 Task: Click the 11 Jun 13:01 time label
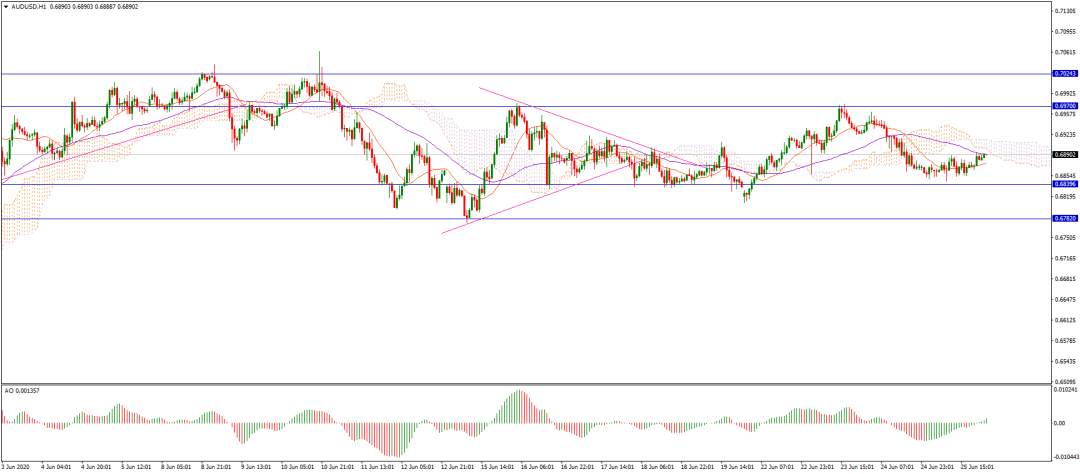click(x=379, y=466)
